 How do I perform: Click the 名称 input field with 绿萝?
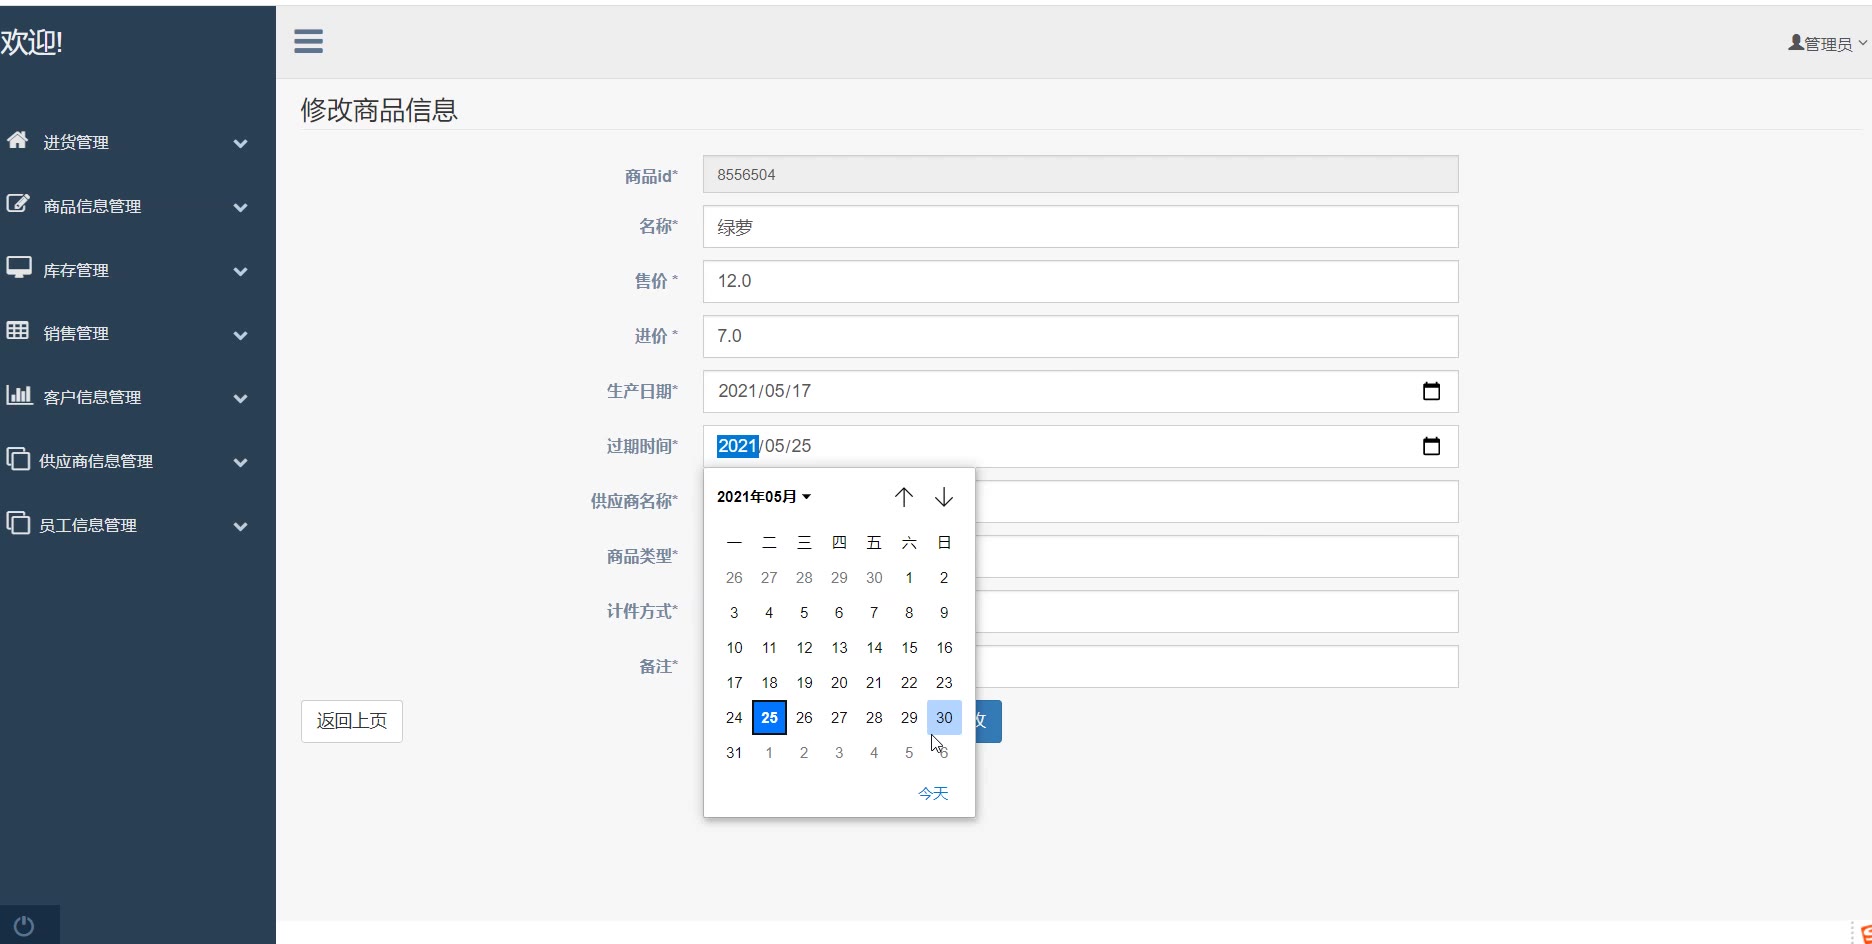tap(1080, 227)
